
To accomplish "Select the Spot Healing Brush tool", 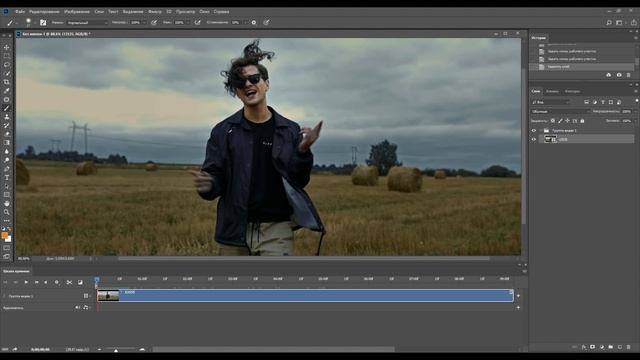I will [7, 99].
